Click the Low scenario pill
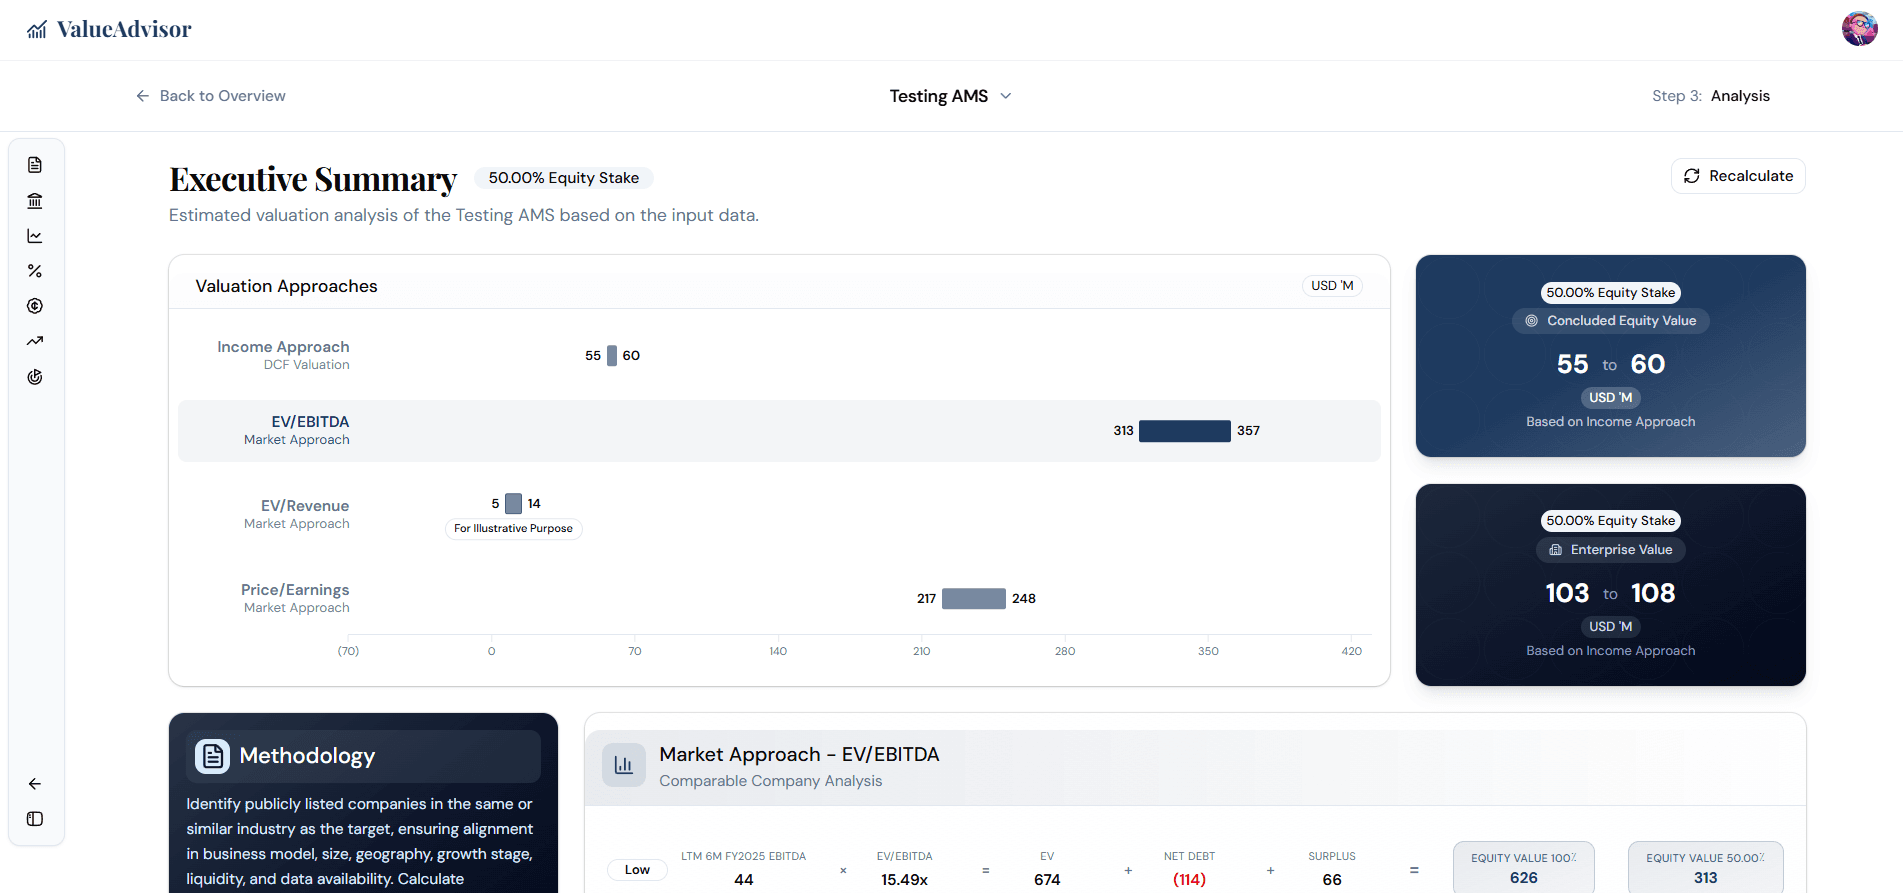The width and height of the screenshot is (1903, 893). [637, 870]
